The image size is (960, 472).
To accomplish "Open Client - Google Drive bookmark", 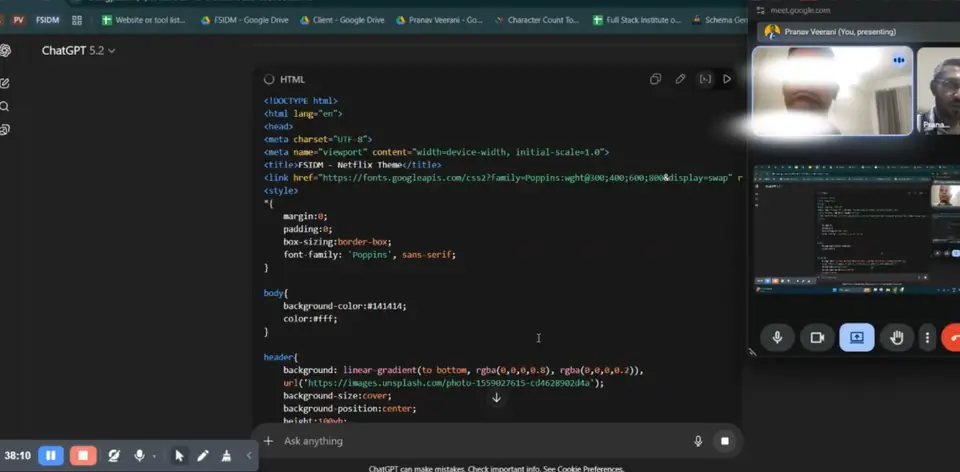I will (342, 20).
